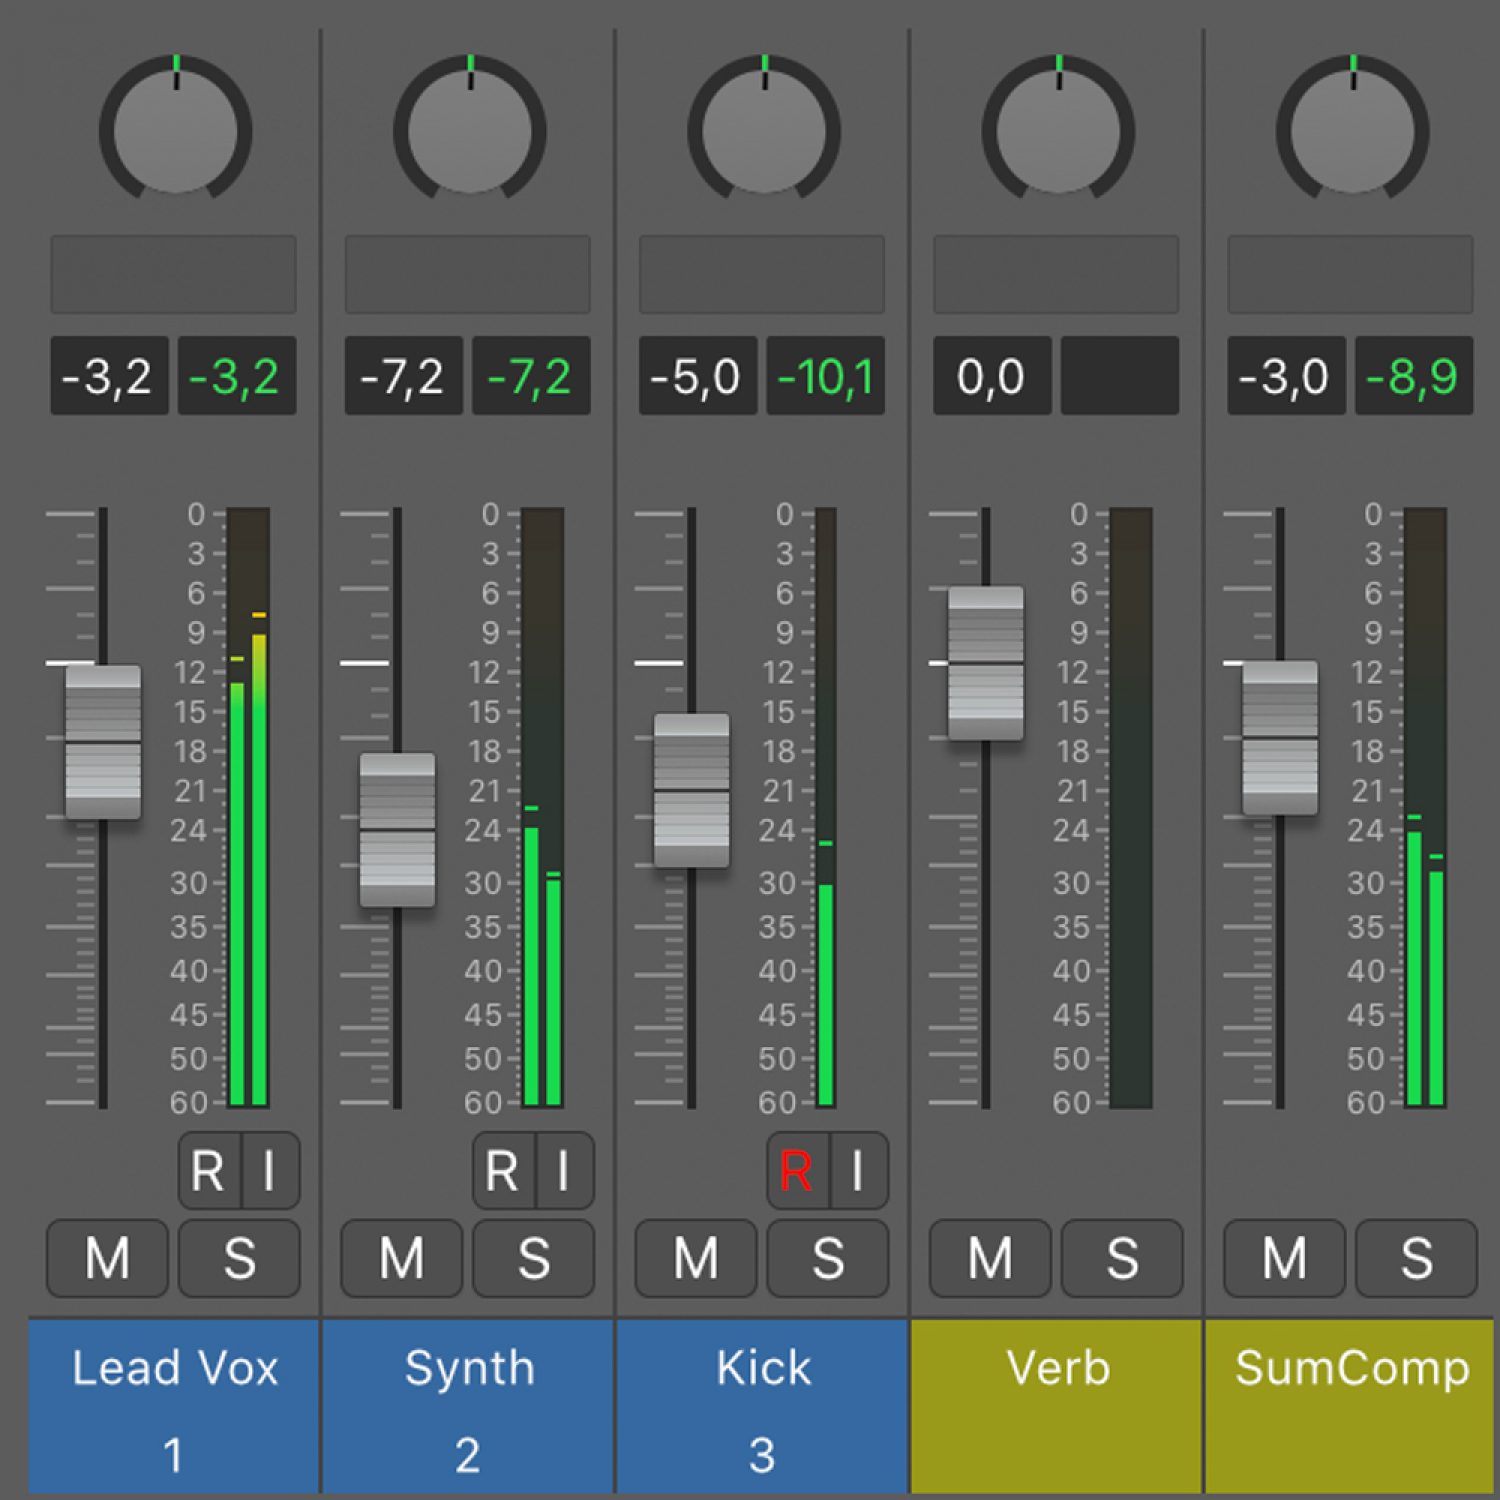Screen dimensions: 1500x1500
Task: Solo the SumComp channel
Action: [x=1416, y=1258]
